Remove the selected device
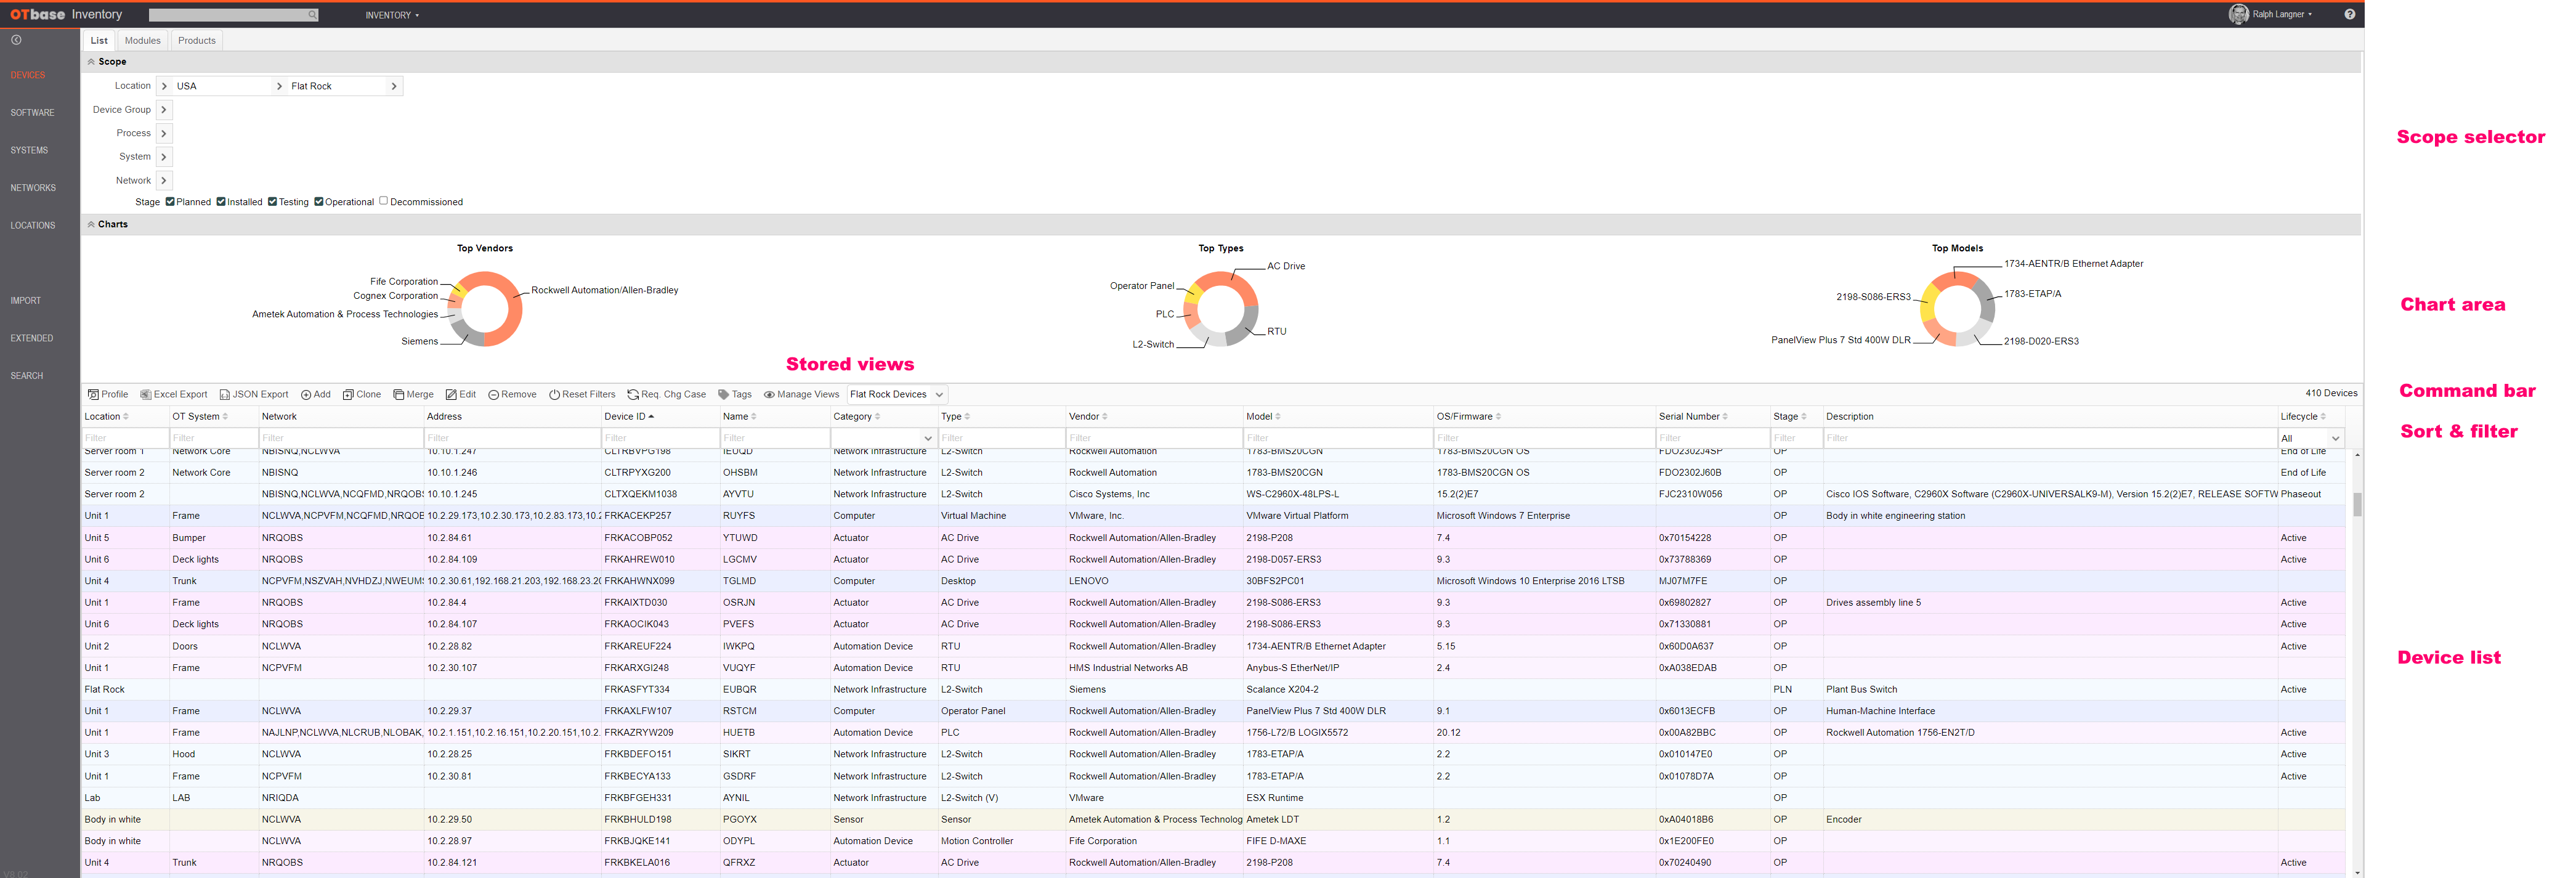This screenshot has width=2576, height=878. [x=512, y=395]
